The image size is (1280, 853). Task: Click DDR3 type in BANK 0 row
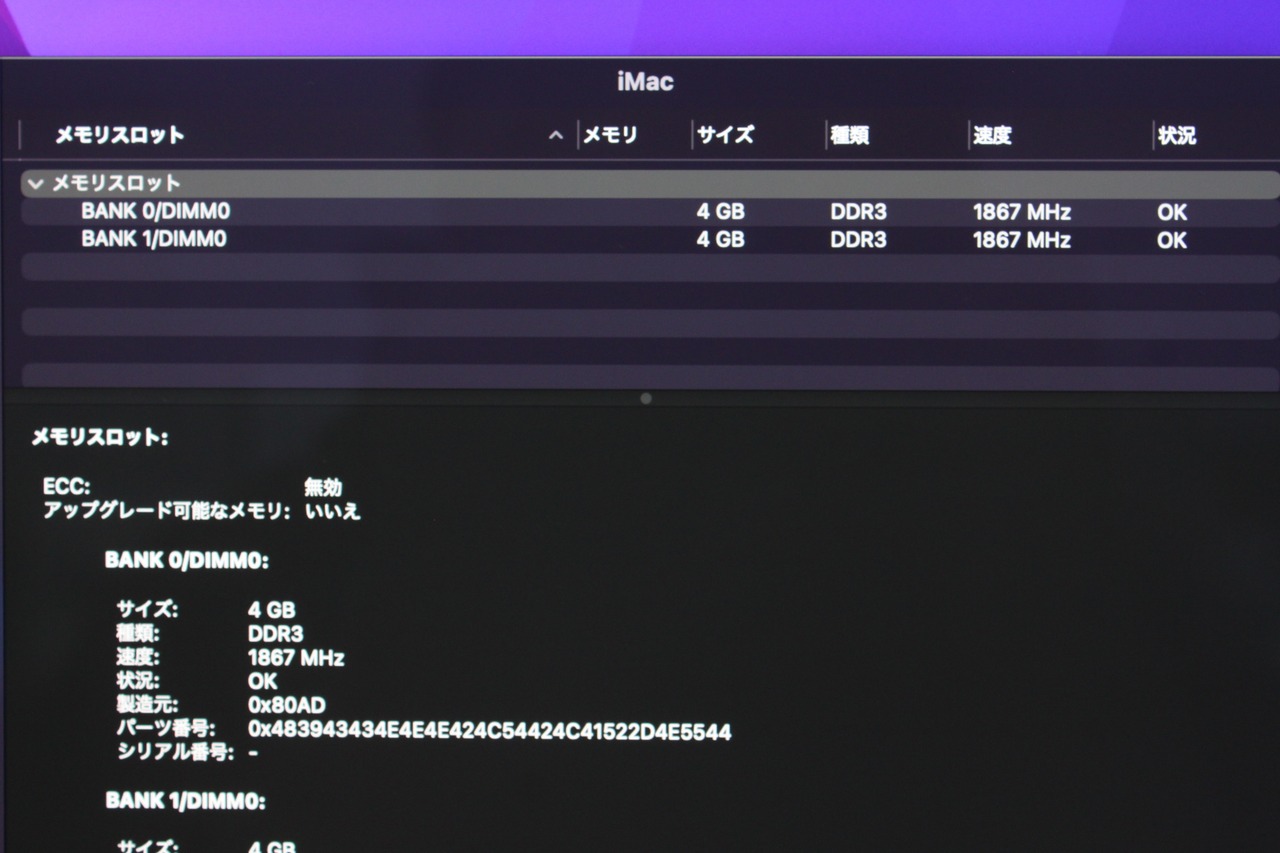pos(859,212)
